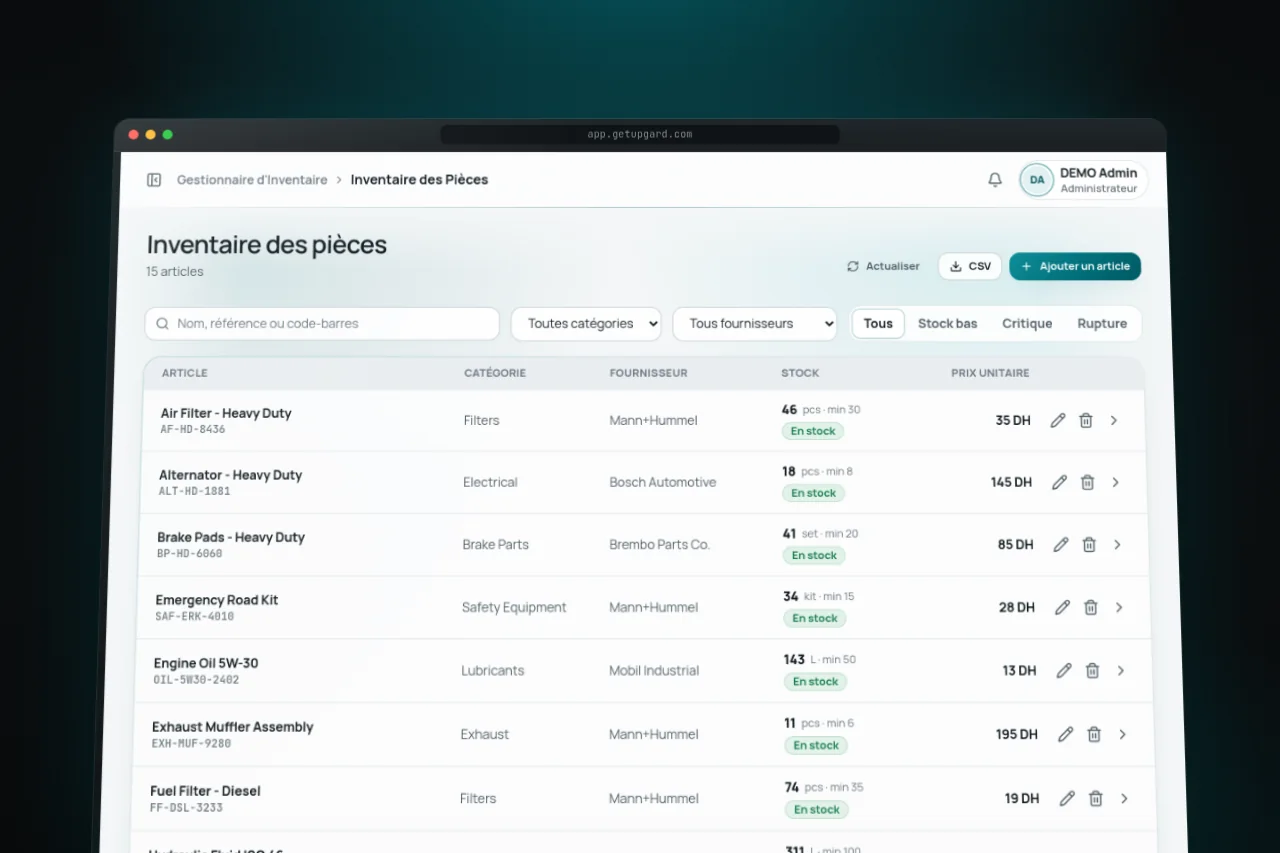Expand Alternator - Heavy Duty row chevron
This screenshot has height=853, width=1280.
1116,482
